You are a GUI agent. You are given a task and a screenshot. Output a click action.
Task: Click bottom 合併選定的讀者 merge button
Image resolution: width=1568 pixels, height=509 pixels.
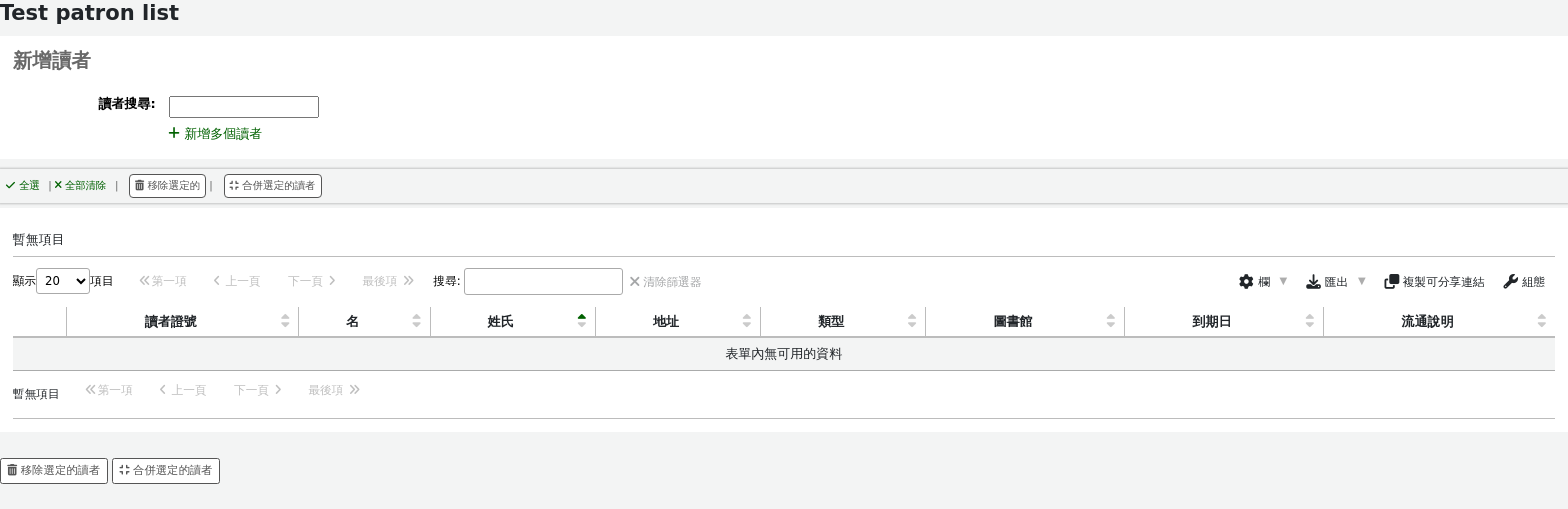click(x=166, y=471)
